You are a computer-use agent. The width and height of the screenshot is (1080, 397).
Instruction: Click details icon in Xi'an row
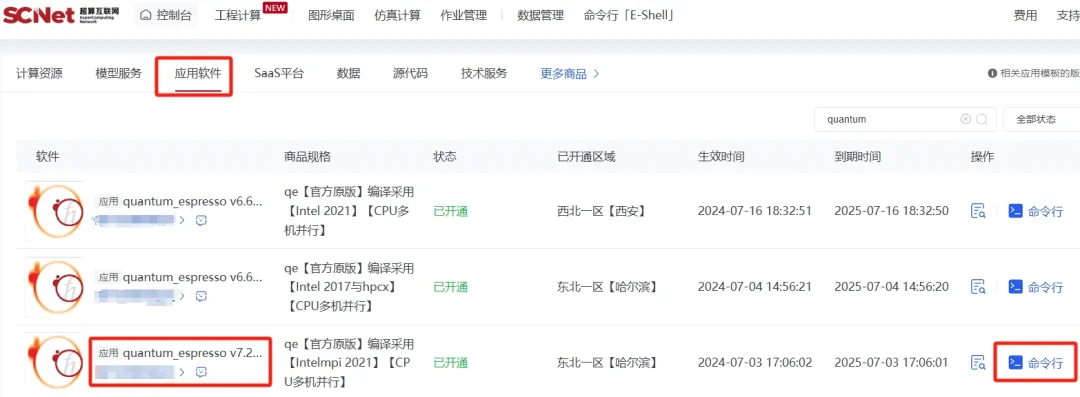click(978, 211)
